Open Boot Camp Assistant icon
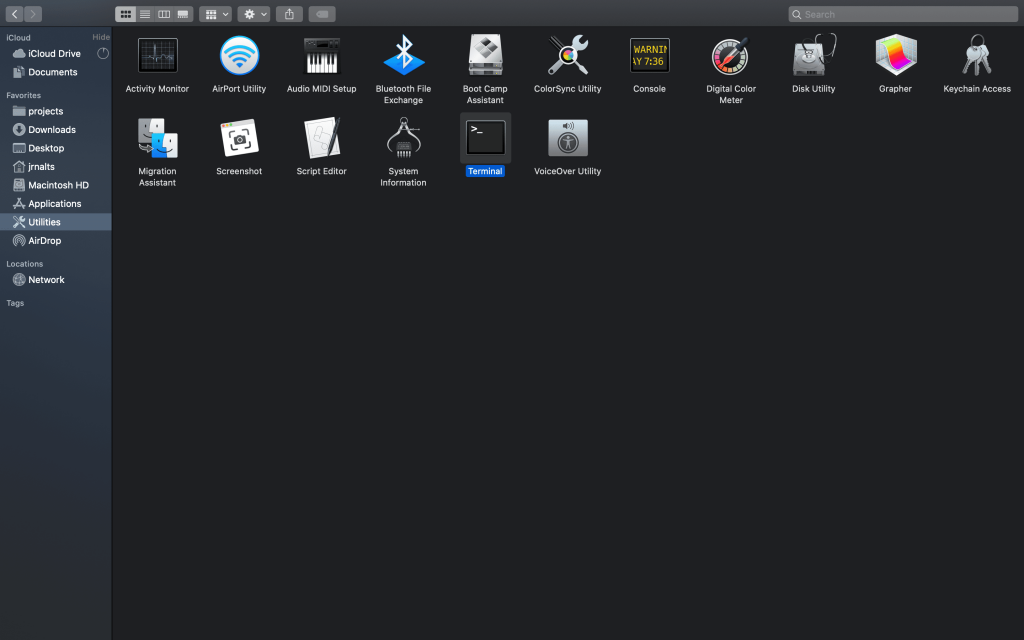 (485, 56)
